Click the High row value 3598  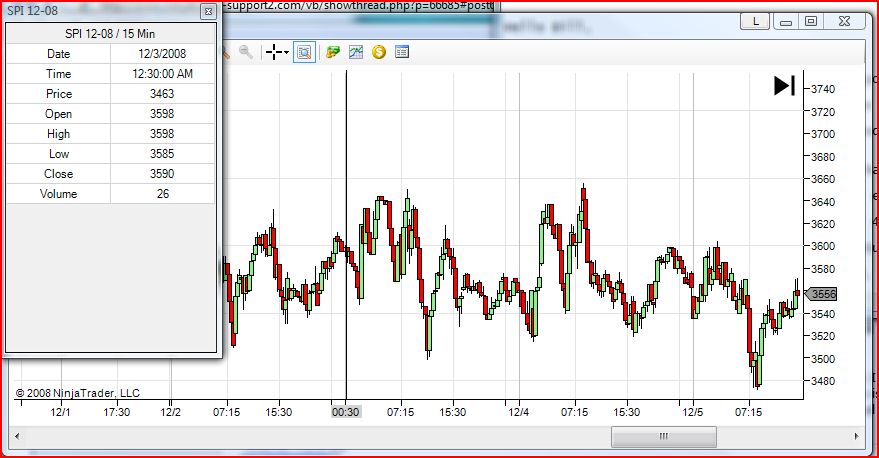(x=162, y=134)
